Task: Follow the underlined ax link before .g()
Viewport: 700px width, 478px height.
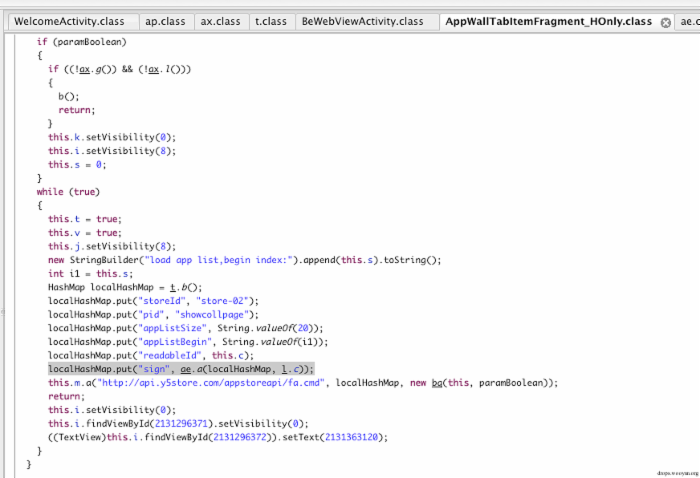Action: (84, 69)
